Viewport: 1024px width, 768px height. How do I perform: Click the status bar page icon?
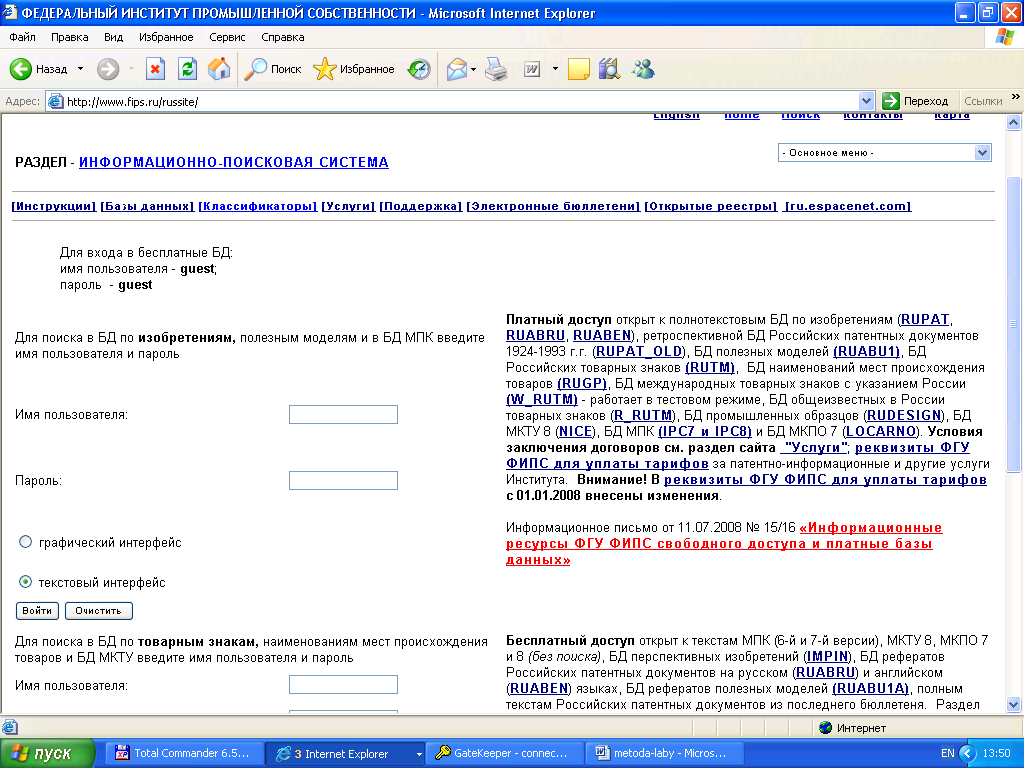(10, 727)
